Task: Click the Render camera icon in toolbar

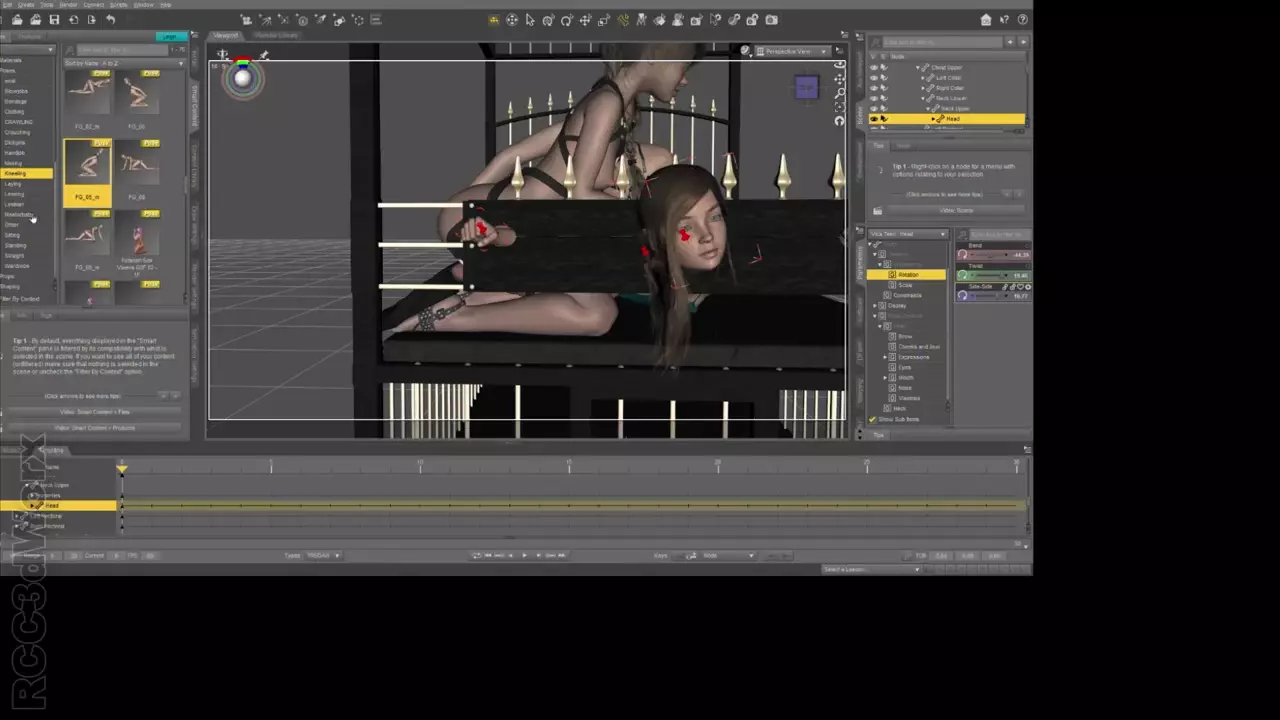Action: tap(771, 20)
